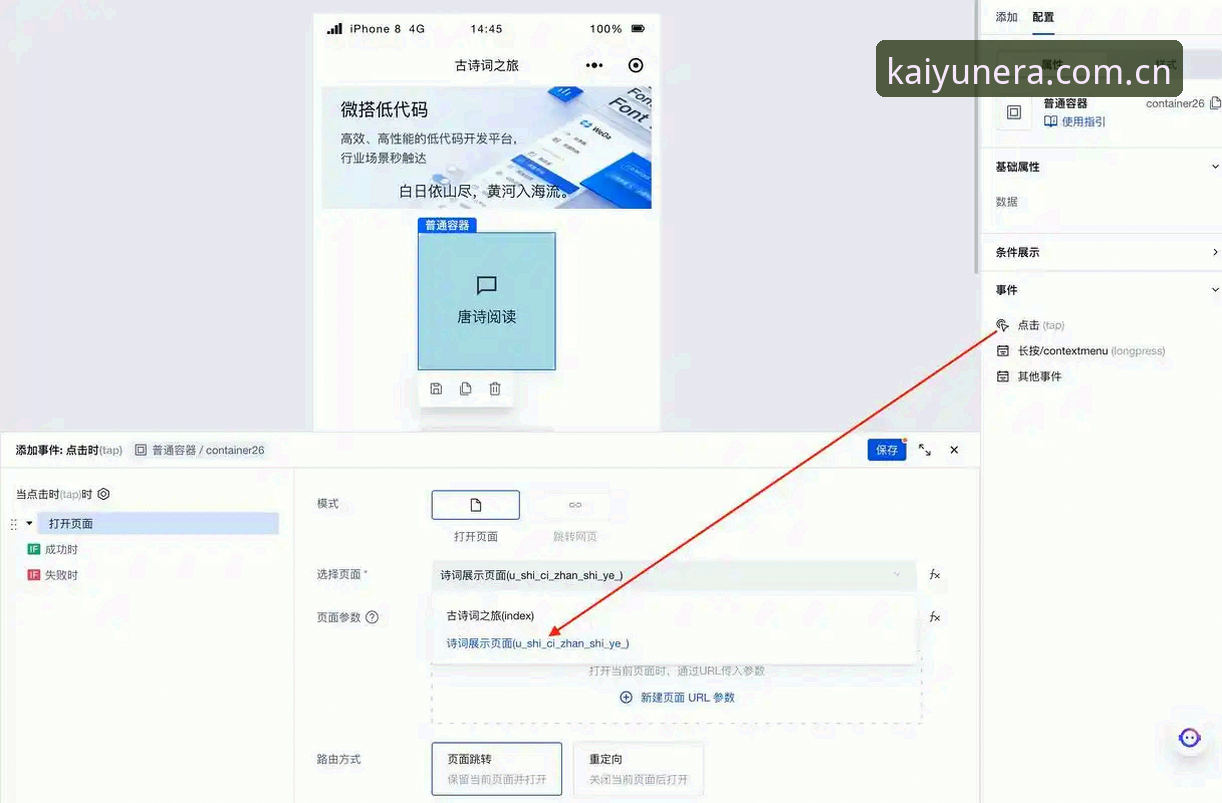
Task: Collapse the 打开页面 tree arrow
Action: (x=29, y=523)
